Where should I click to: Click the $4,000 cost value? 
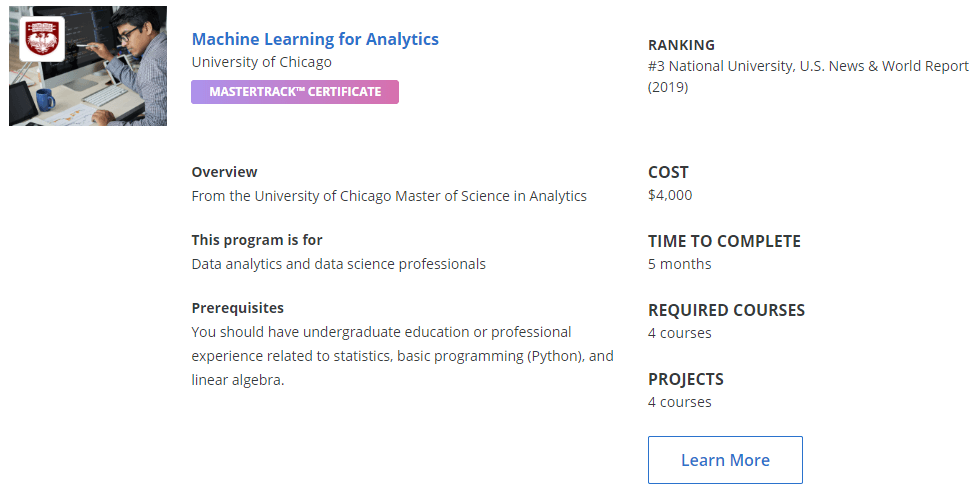click(670, 195)
